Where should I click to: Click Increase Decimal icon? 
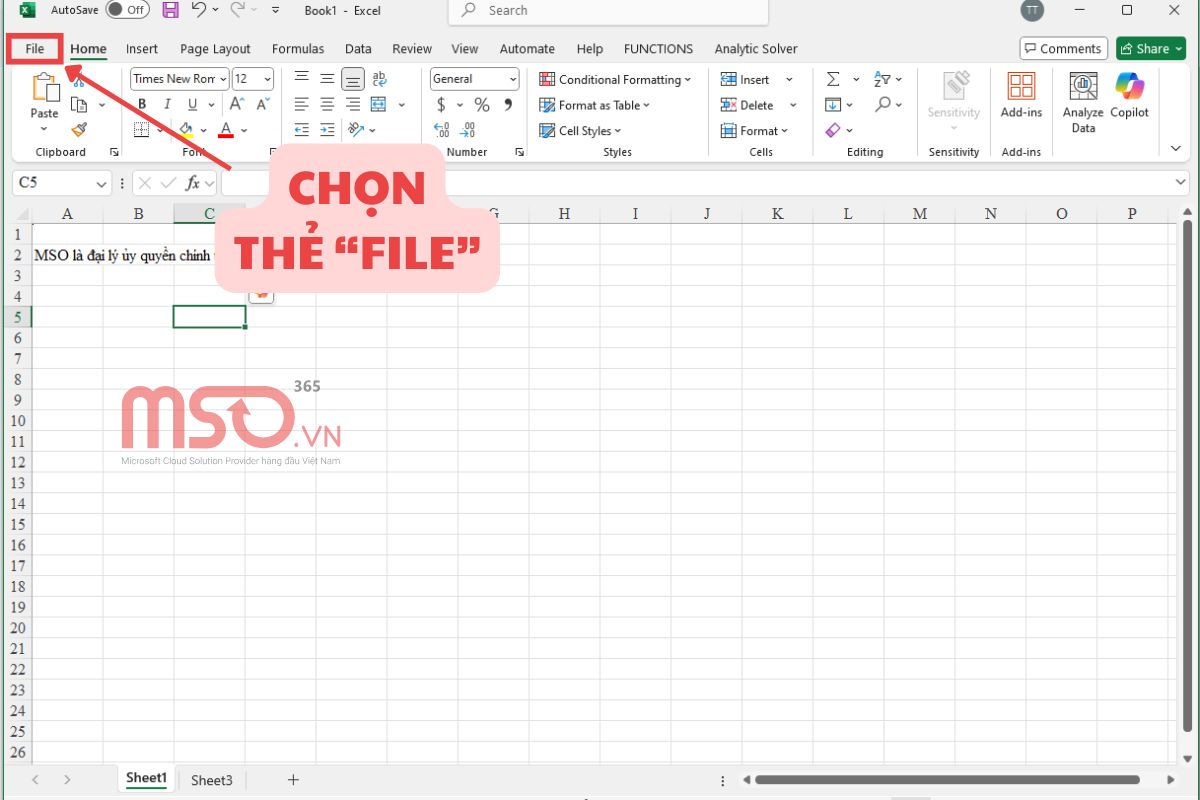point(441,130)
